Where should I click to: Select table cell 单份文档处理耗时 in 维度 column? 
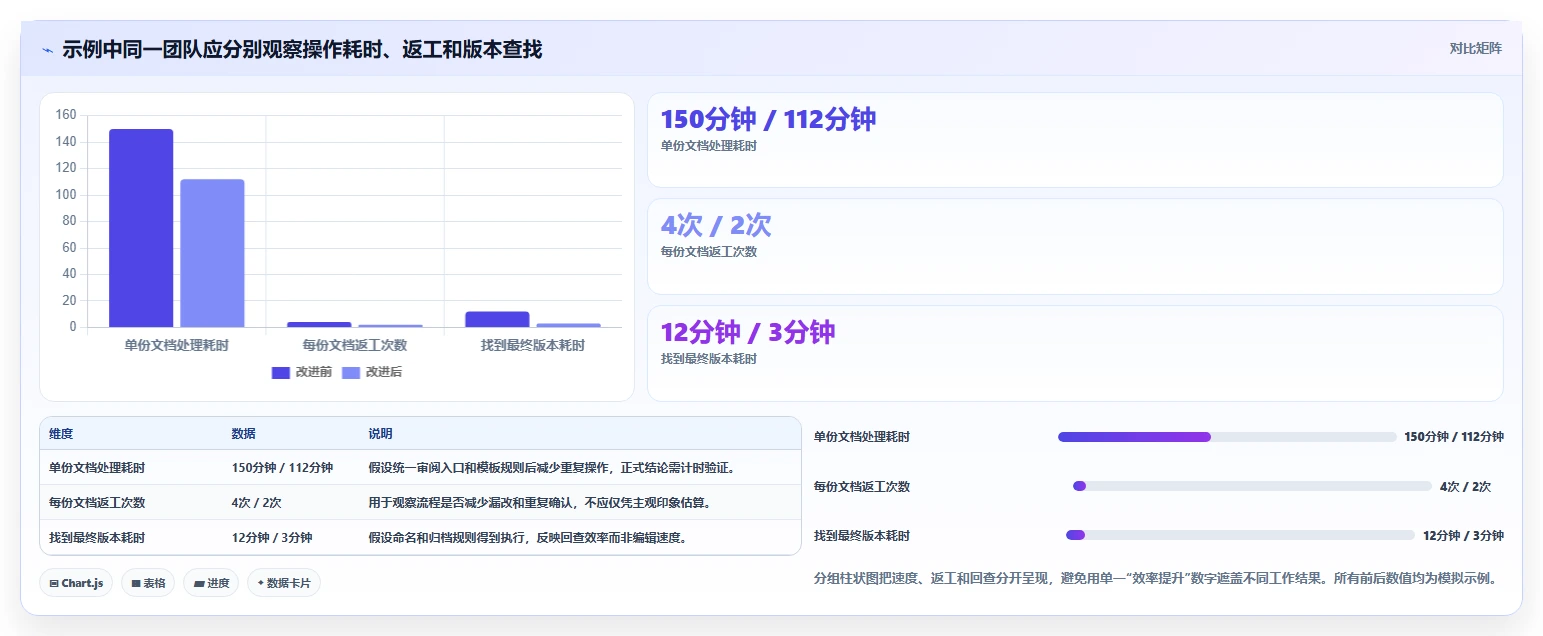[x=97, y=467]
